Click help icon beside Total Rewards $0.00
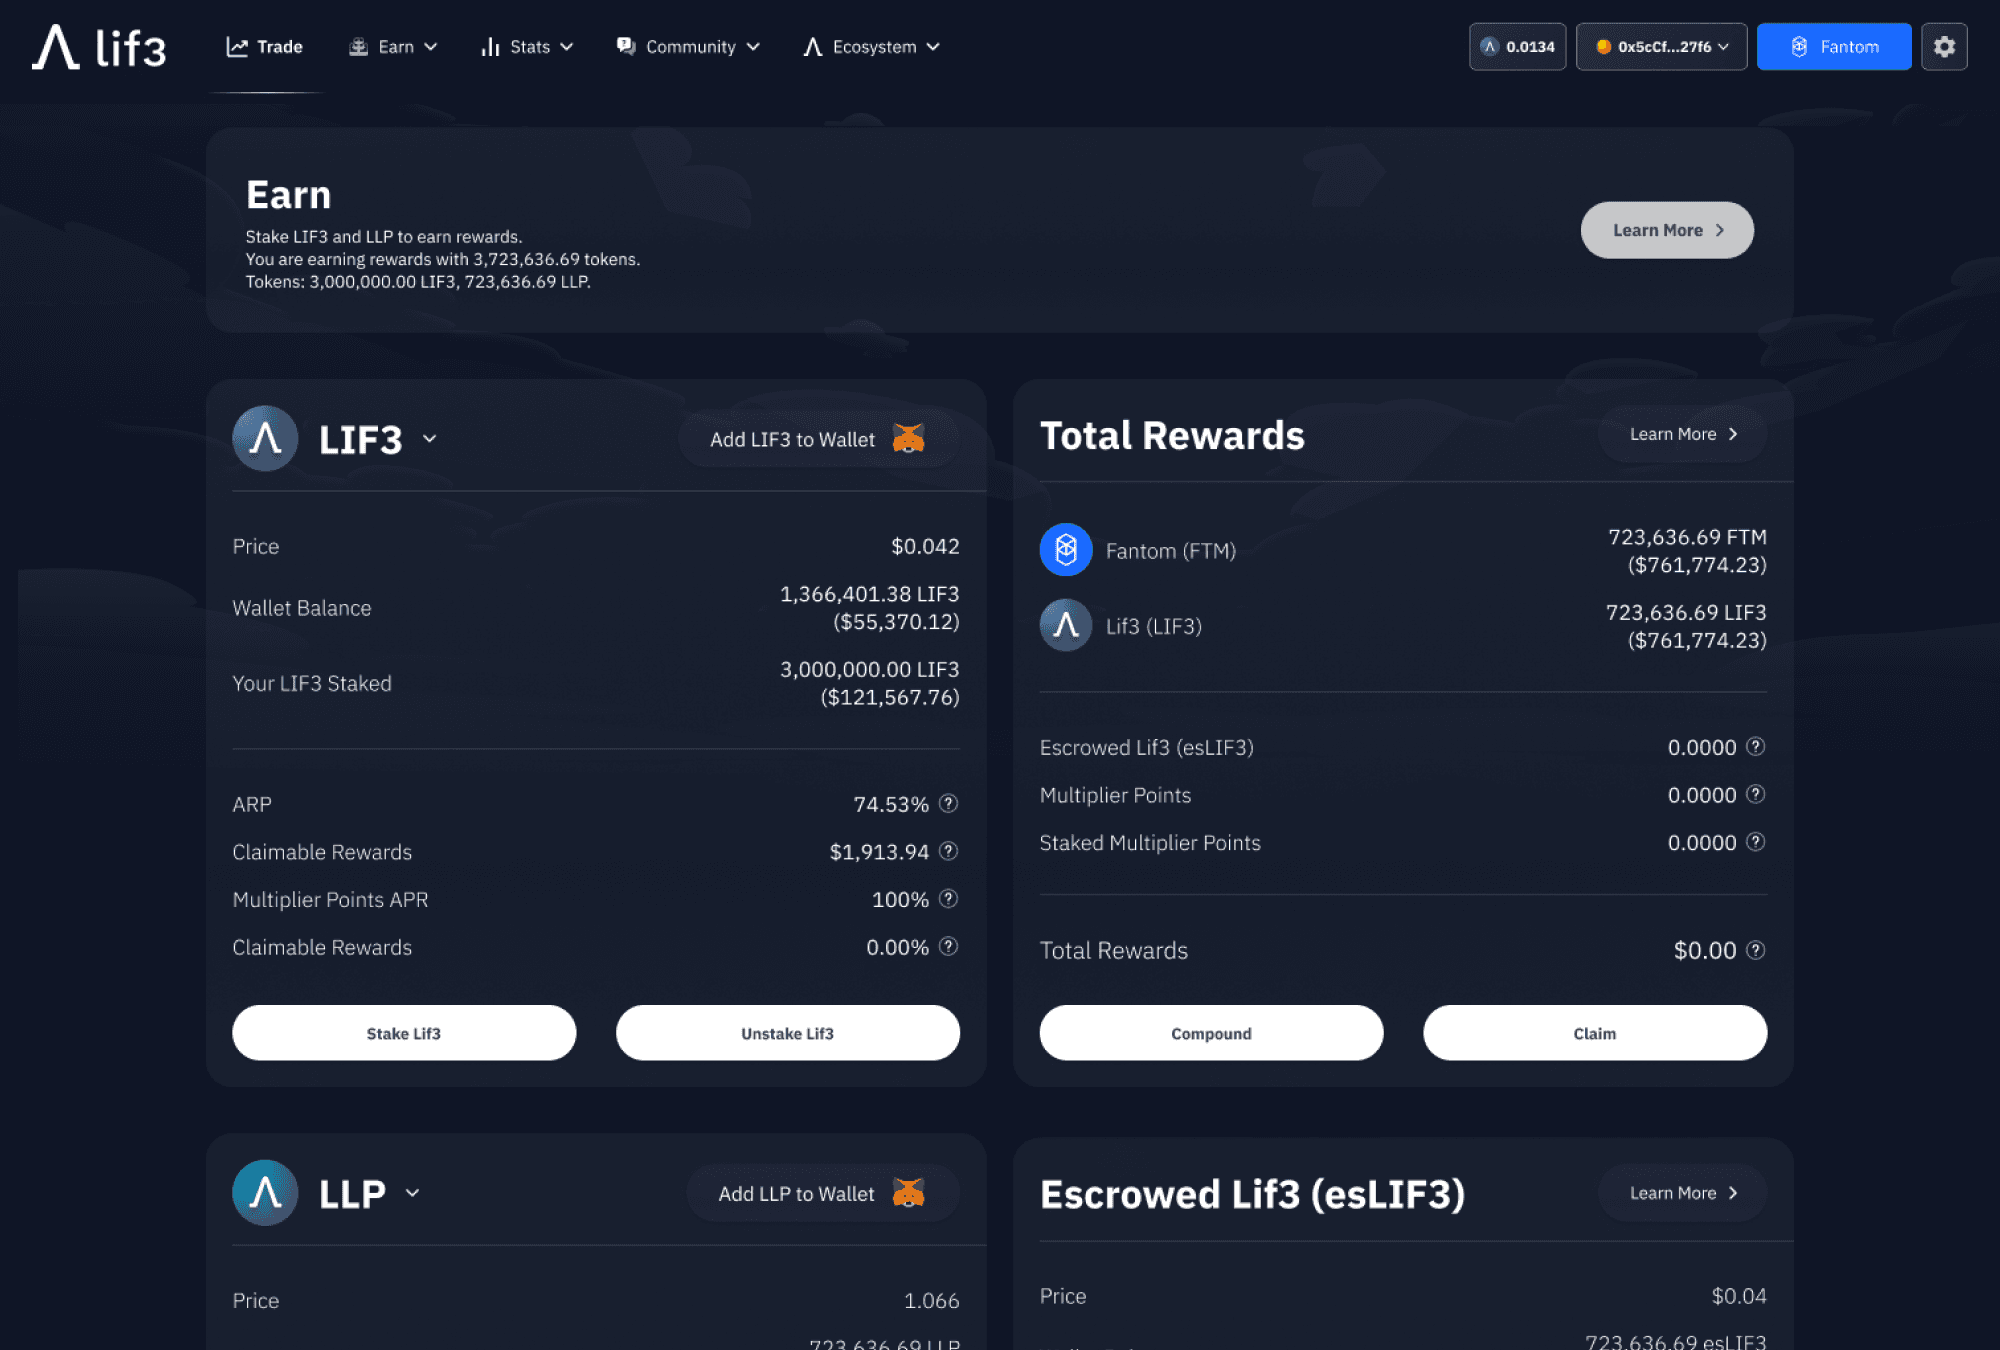Image resolution: width=2000 pixels, height=1350 pixels. tap(1756, 949)
